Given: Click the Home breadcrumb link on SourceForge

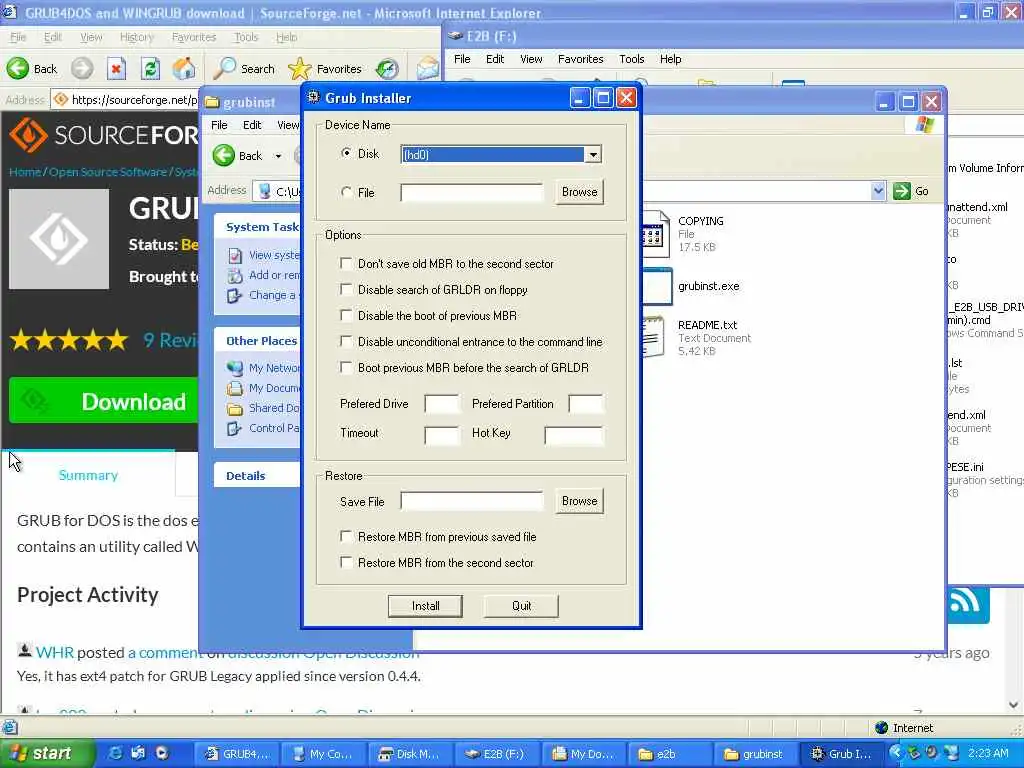Looking at the screenshot, I should pos(25,172).
